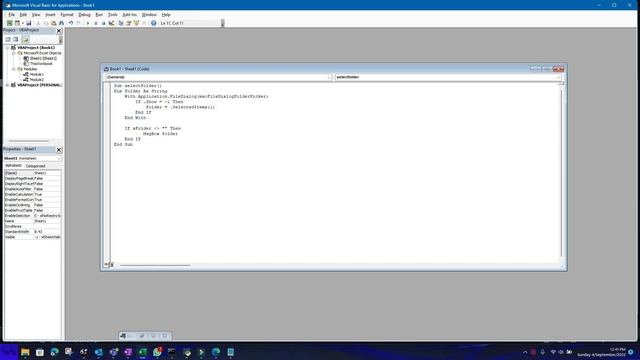The width and height of the screenshot is (640, 360).
Task: Open the Edit menu
Action: coord(23,15)
